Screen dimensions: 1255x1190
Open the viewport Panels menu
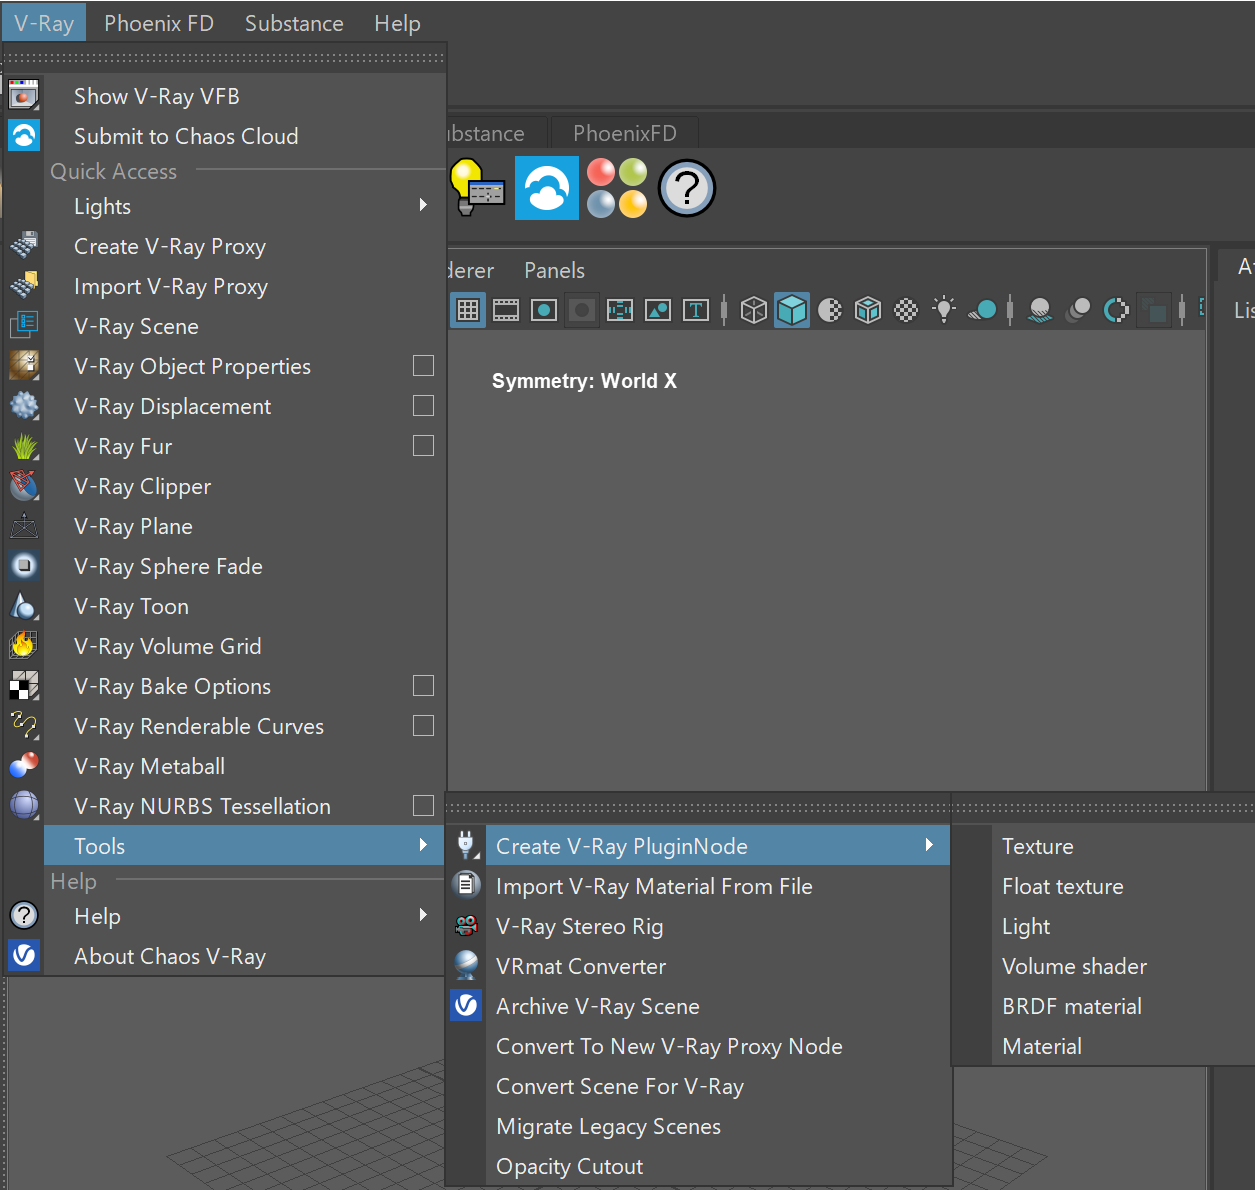pos(554,270)
